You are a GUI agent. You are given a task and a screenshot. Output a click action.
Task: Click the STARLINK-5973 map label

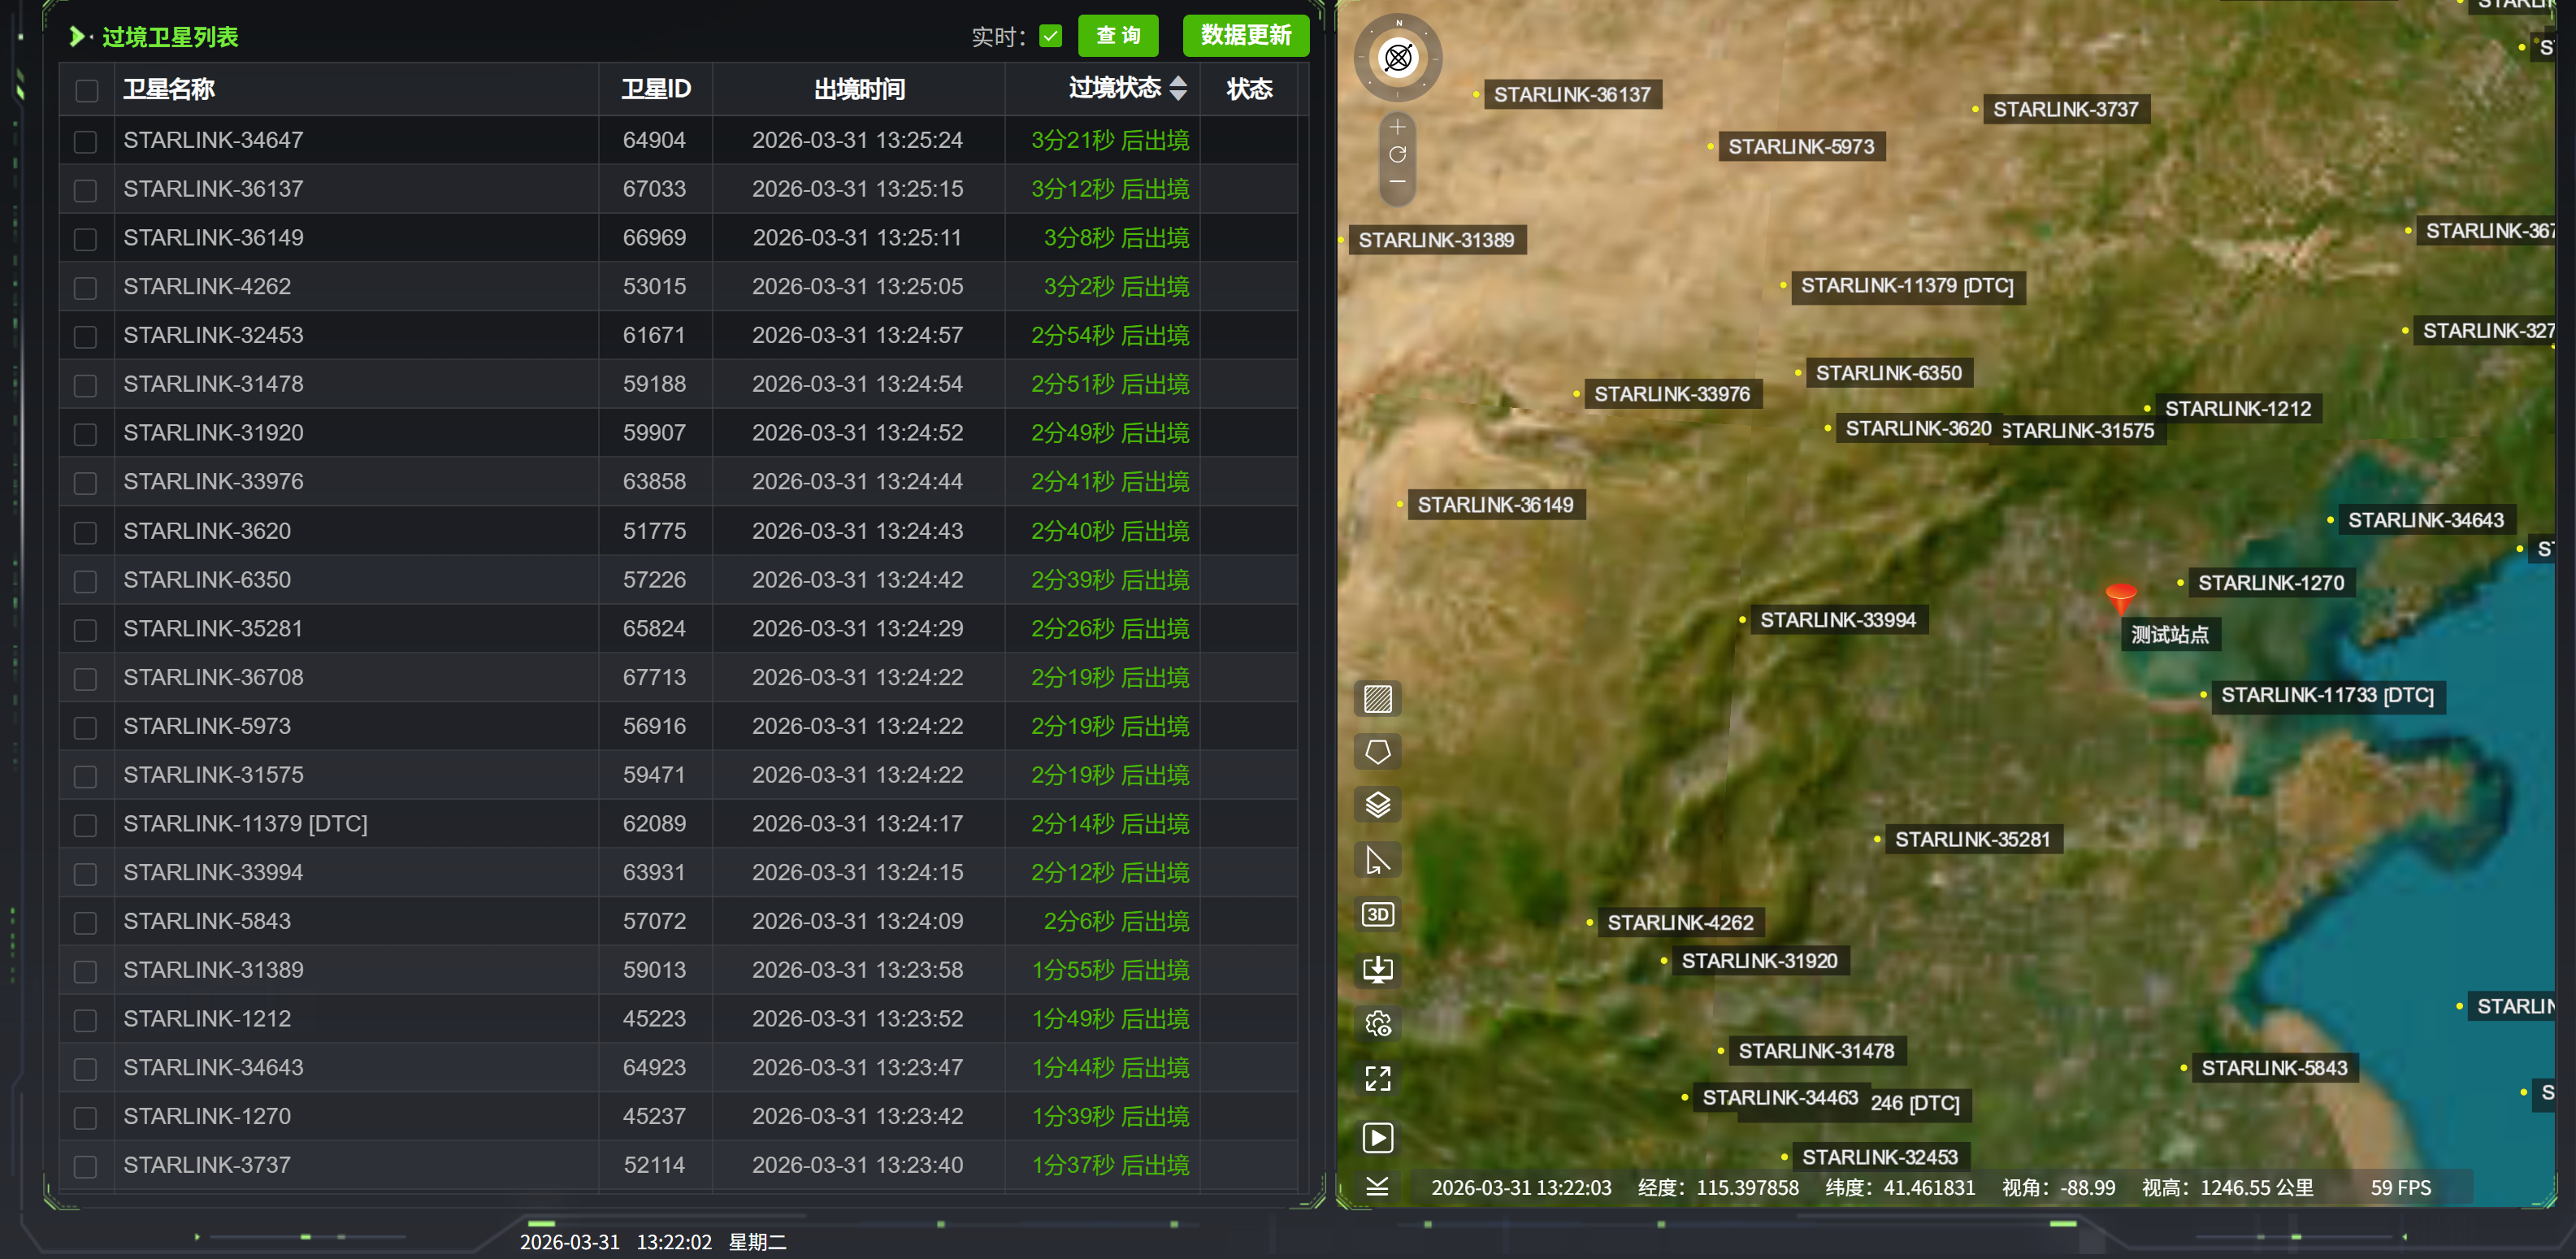point(1801,146)
